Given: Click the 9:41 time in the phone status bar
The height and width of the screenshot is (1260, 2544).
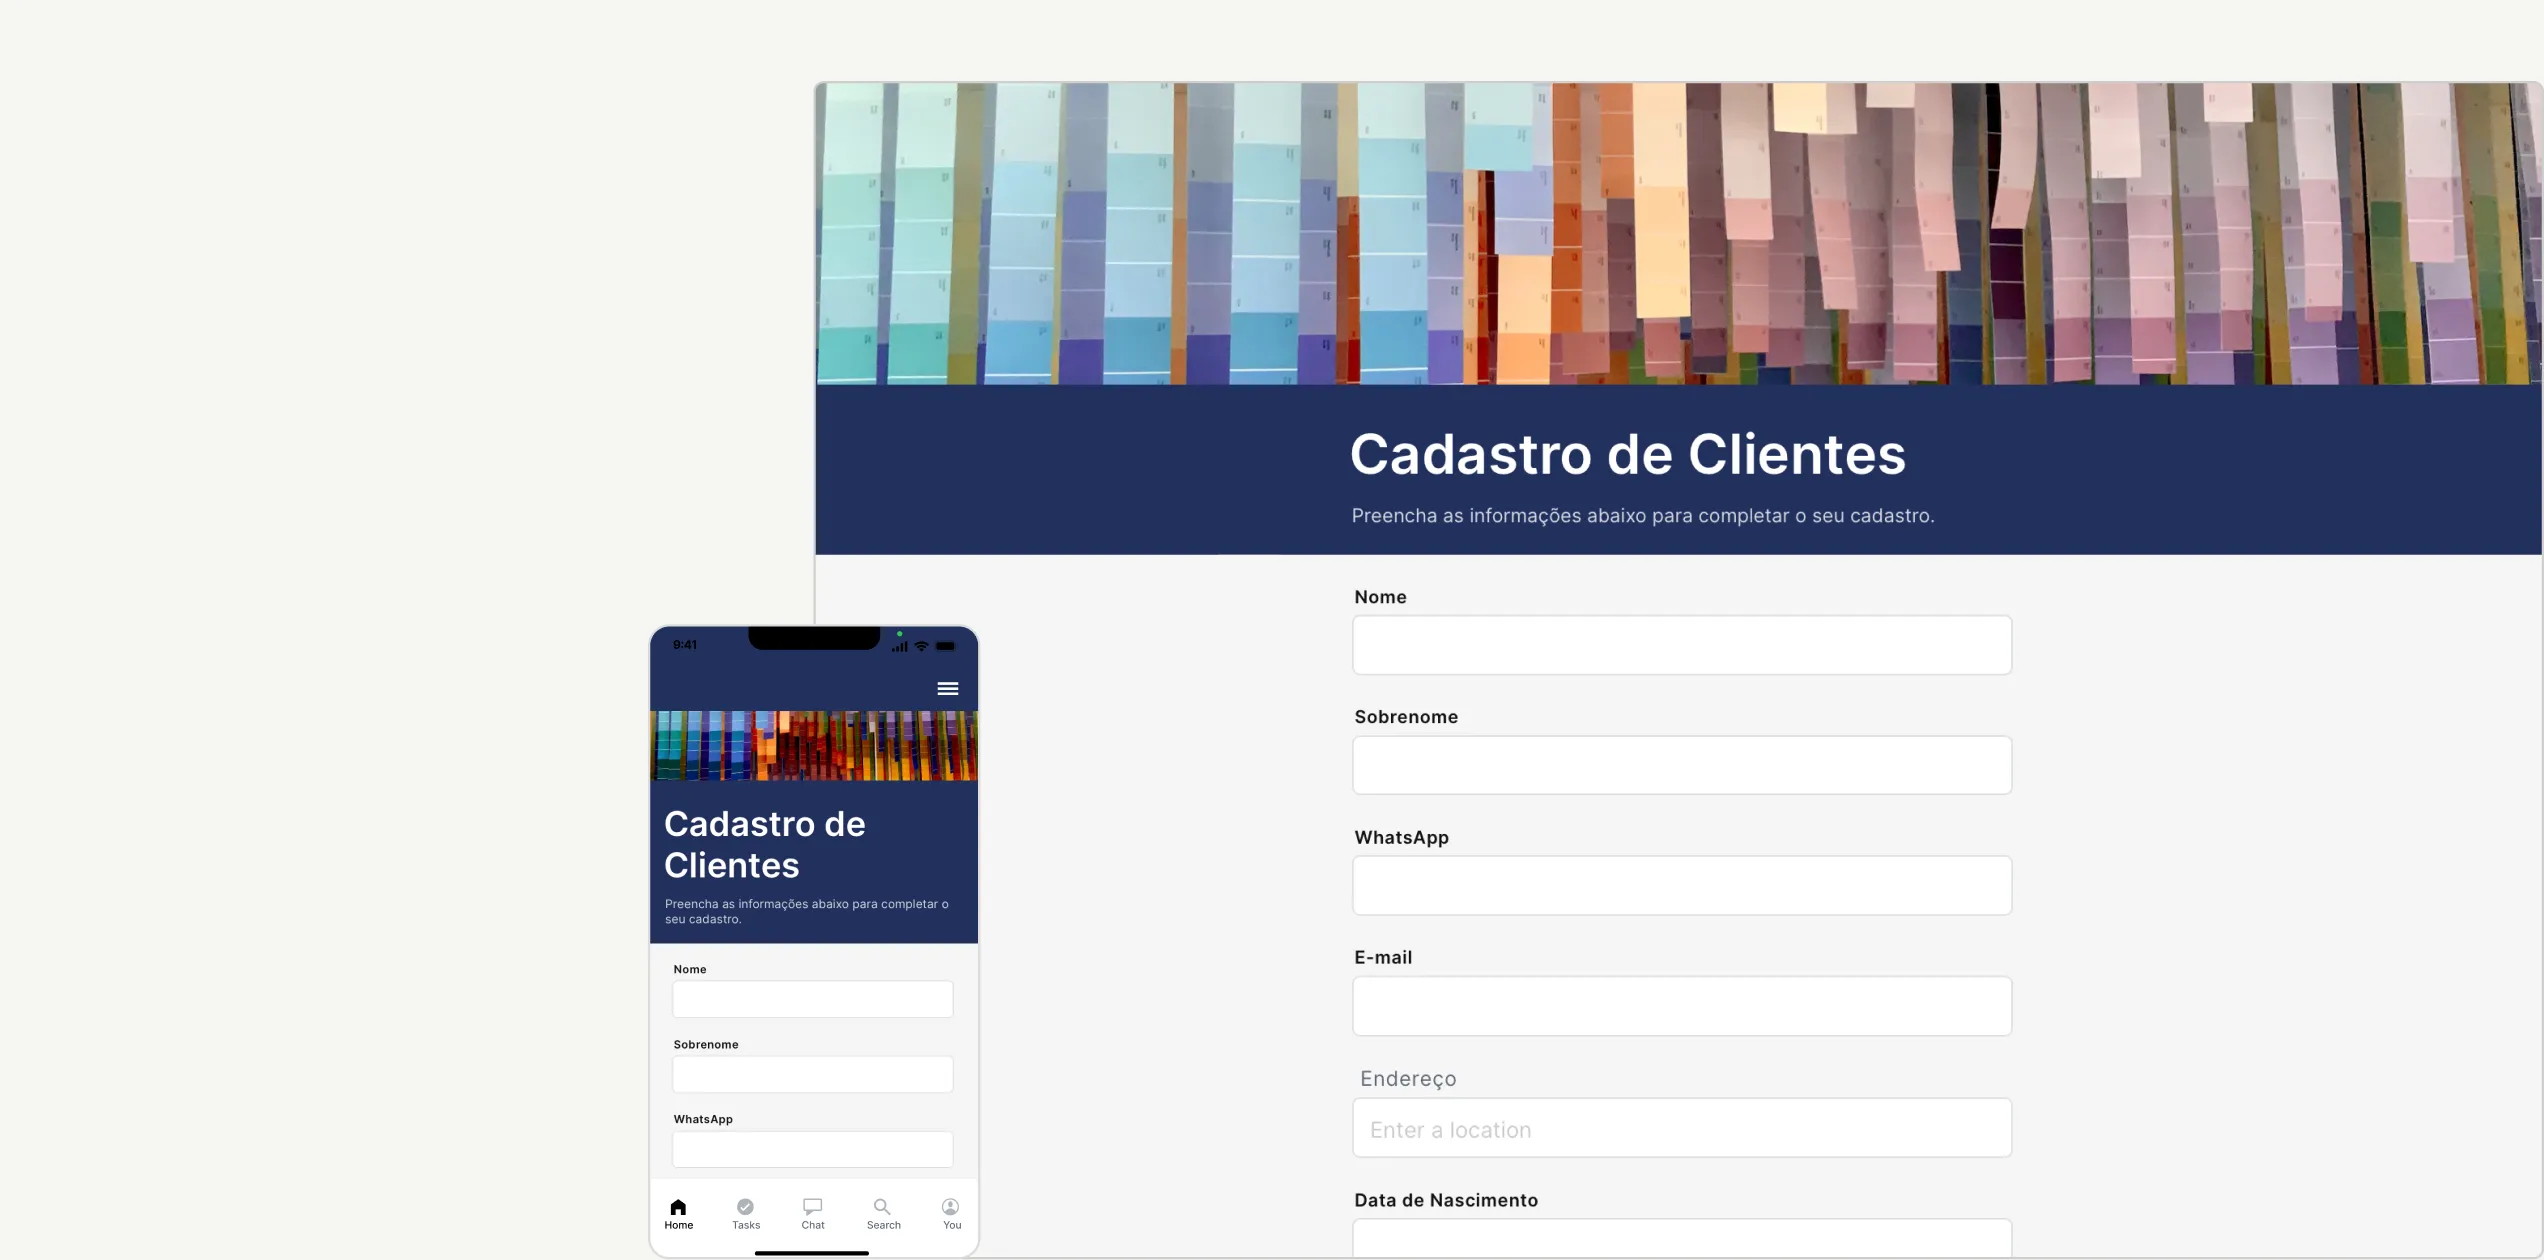Looking at the screenshot, I should coord(684,645).
